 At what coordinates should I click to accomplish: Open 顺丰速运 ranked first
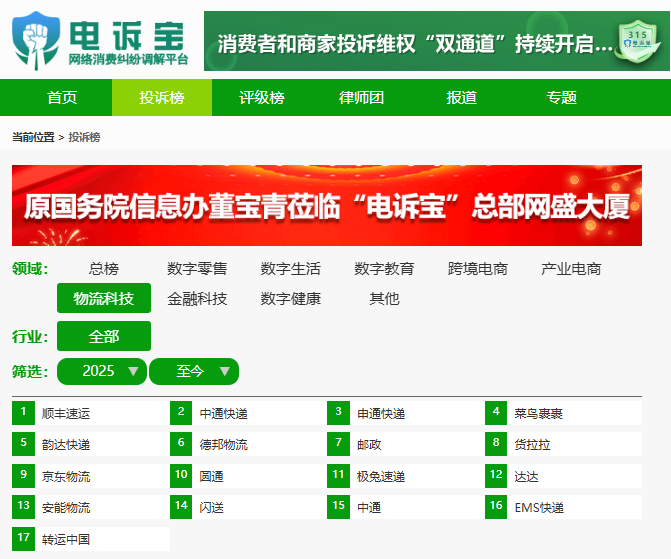click(66, 413)
